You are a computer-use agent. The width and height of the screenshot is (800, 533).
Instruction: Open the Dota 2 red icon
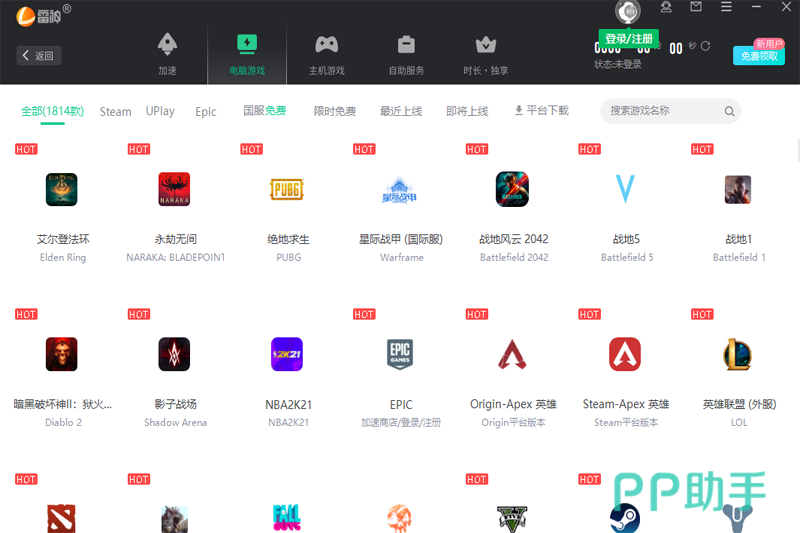(62, 518)
